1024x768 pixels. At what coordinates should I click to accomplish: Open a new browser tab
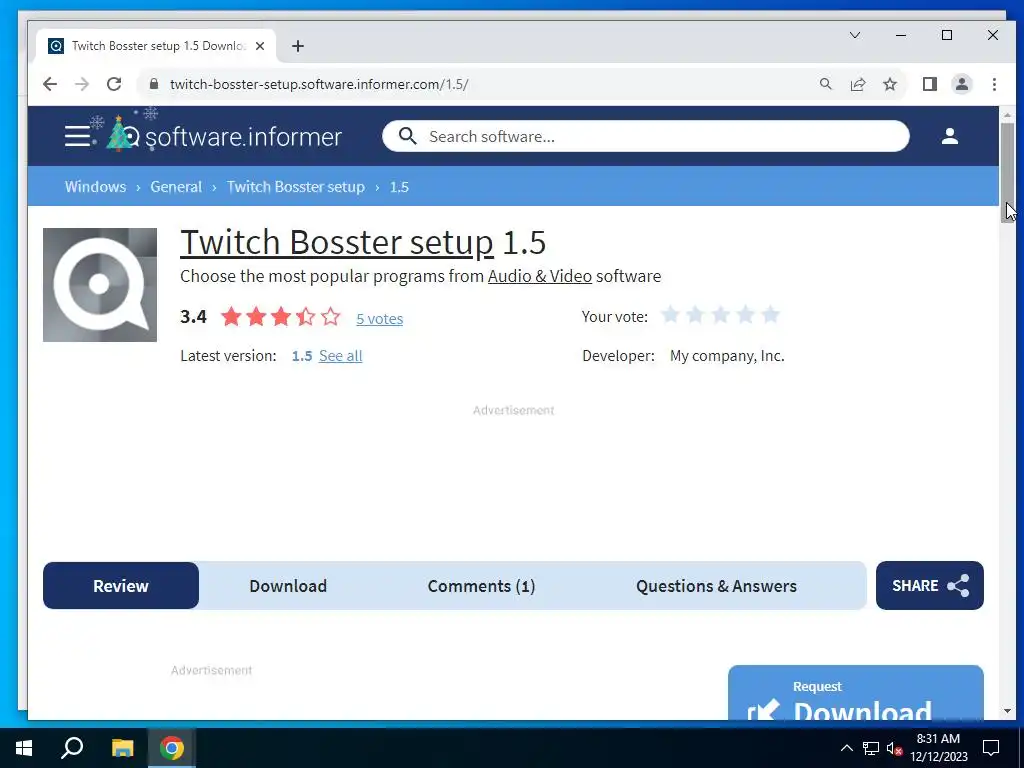[298, 46]
